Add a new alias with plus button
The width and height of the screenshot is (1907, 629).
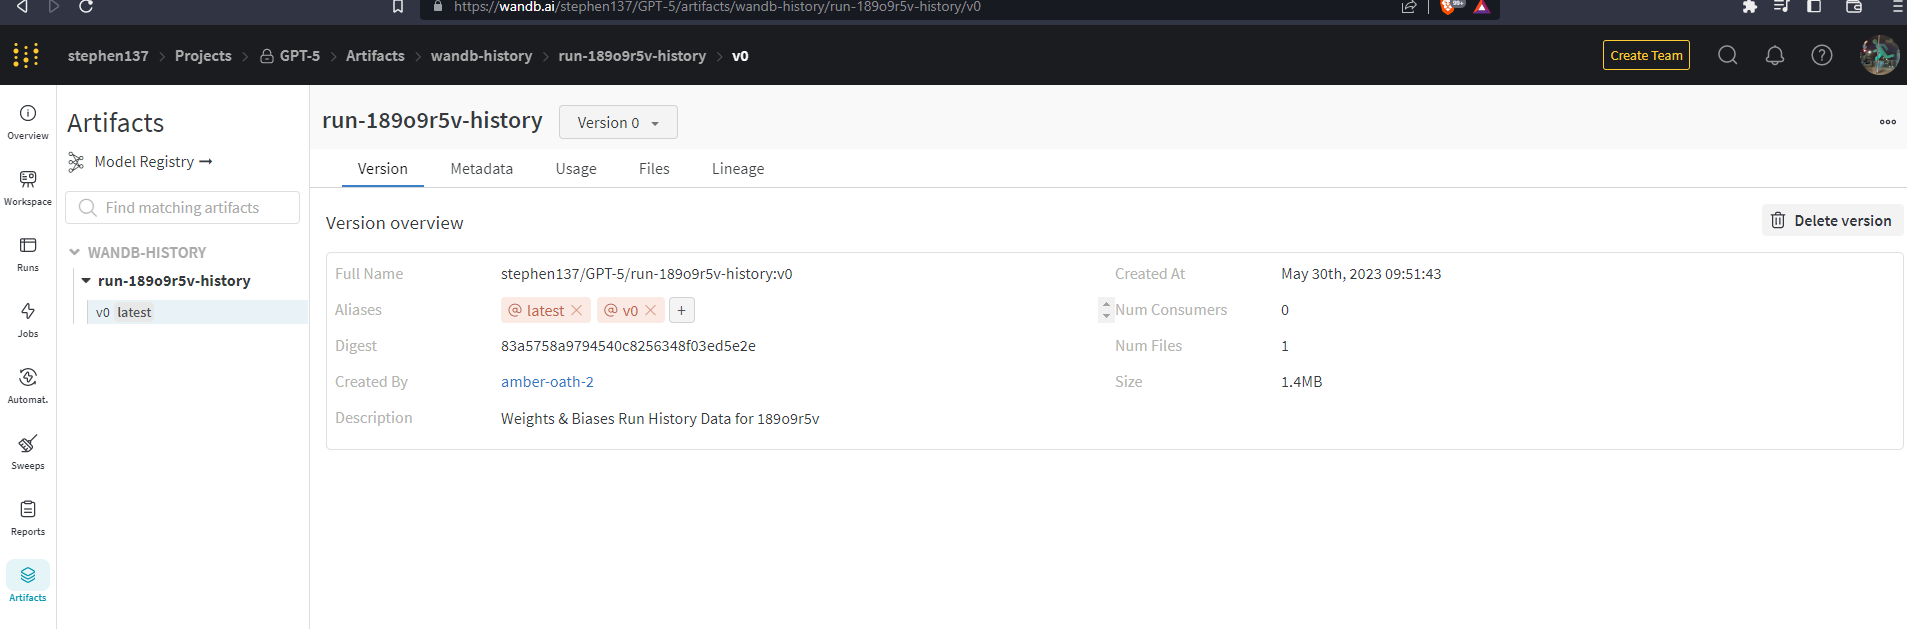point(681,310)
